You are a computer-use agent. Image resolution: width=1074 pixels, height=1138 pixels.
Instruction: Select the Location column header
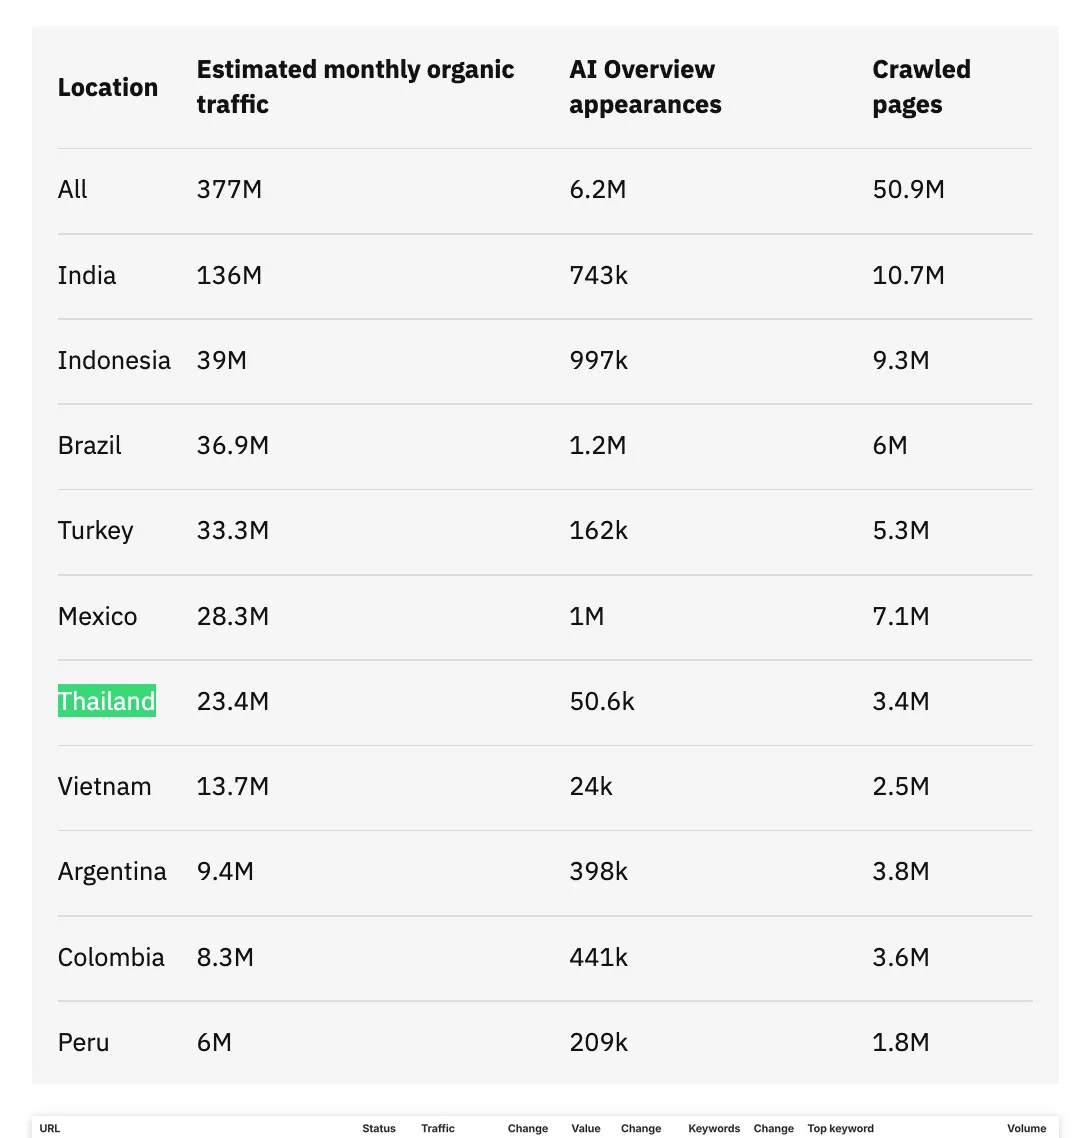pyautogui.click(x=107, y=87)
